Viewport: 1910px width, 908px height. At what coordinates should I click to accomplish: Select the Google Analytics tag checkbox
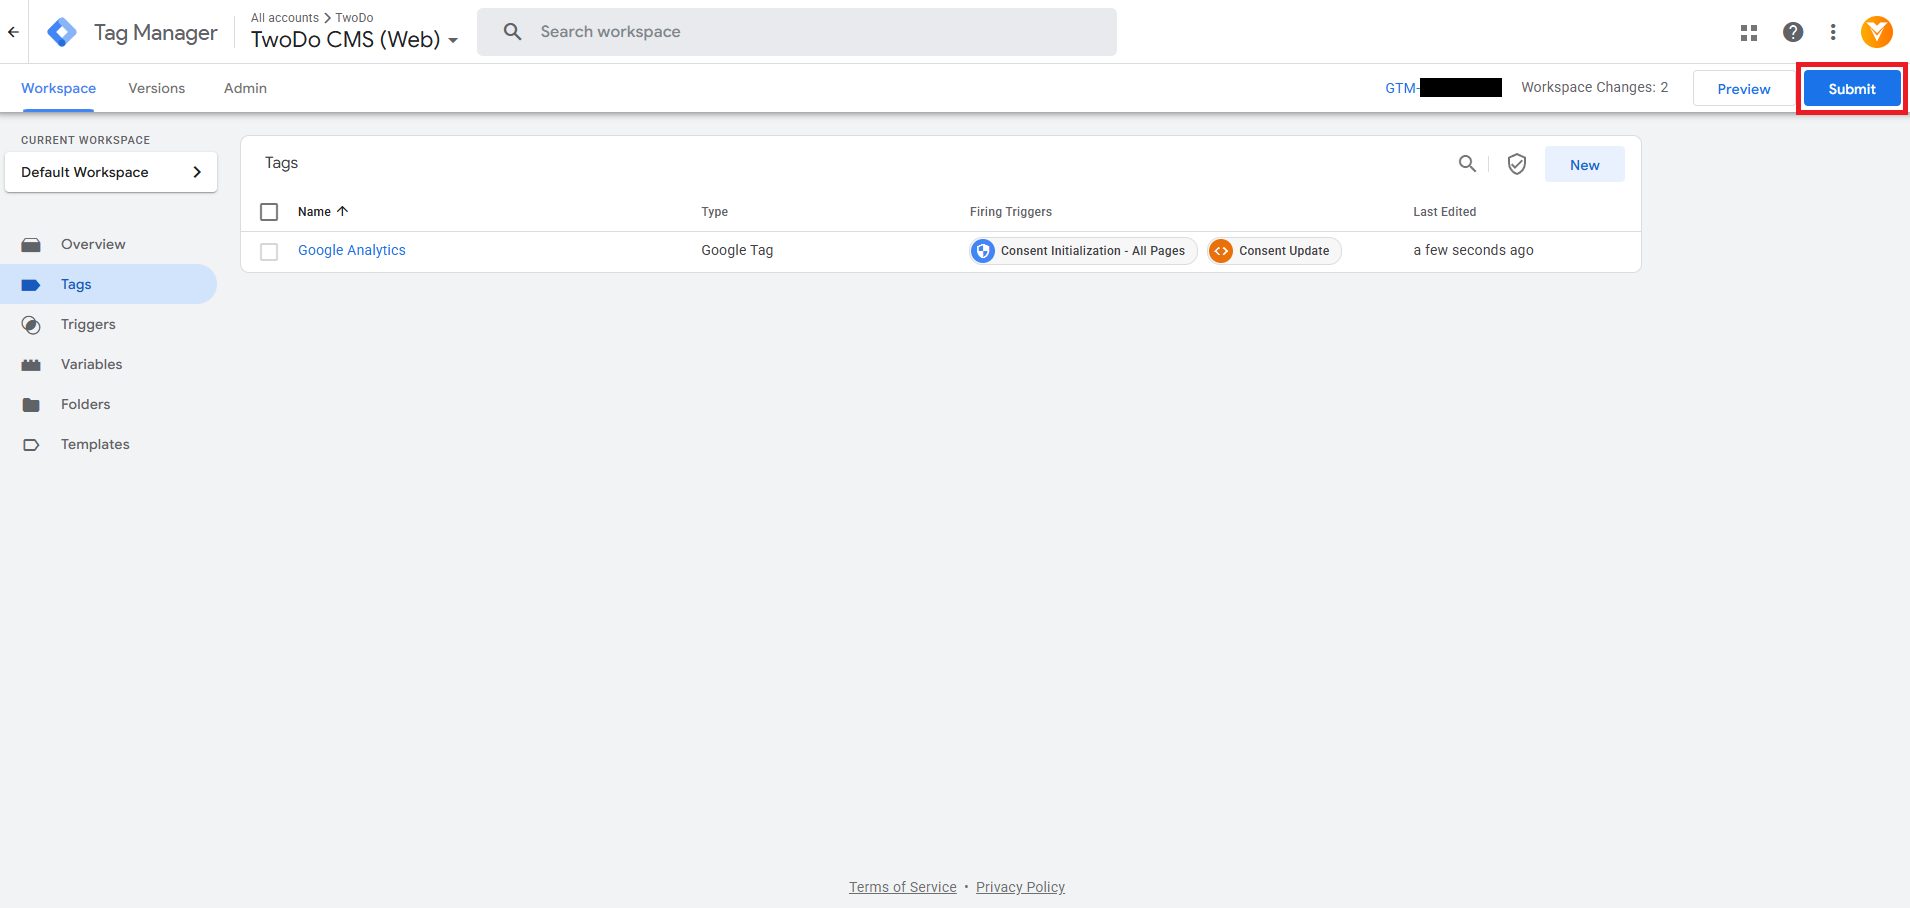coord(268,251)
